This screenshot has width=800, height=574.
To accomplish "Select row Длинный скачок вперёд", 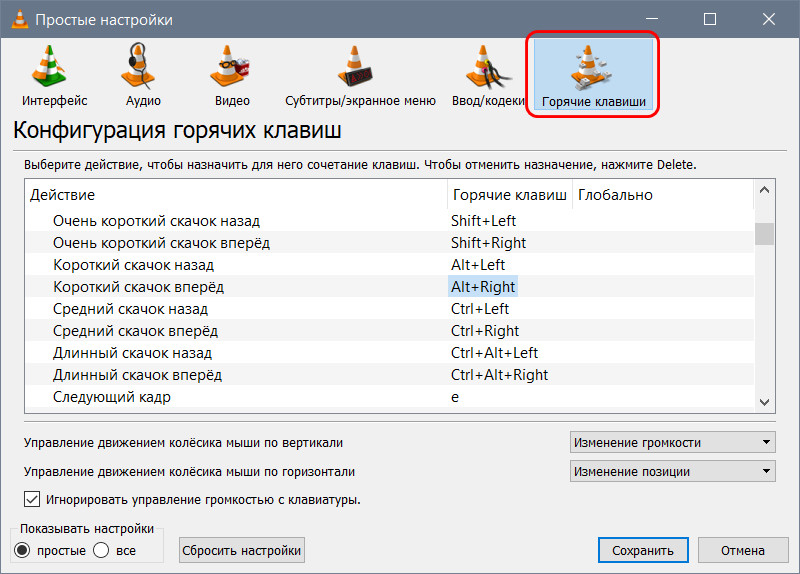I will pyautogui.click(x=390, y=375).
